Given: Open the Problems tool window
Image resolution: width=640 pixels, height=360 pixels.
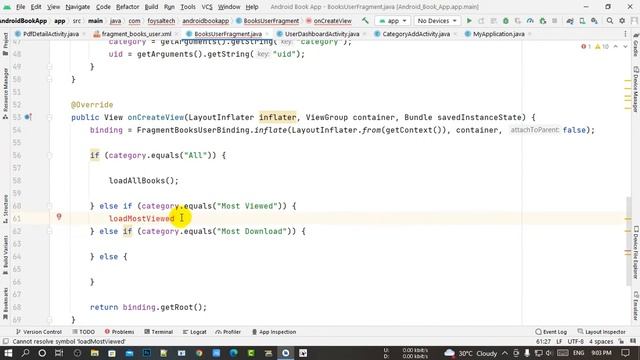Looking at the screenshot, I should 119,332.
